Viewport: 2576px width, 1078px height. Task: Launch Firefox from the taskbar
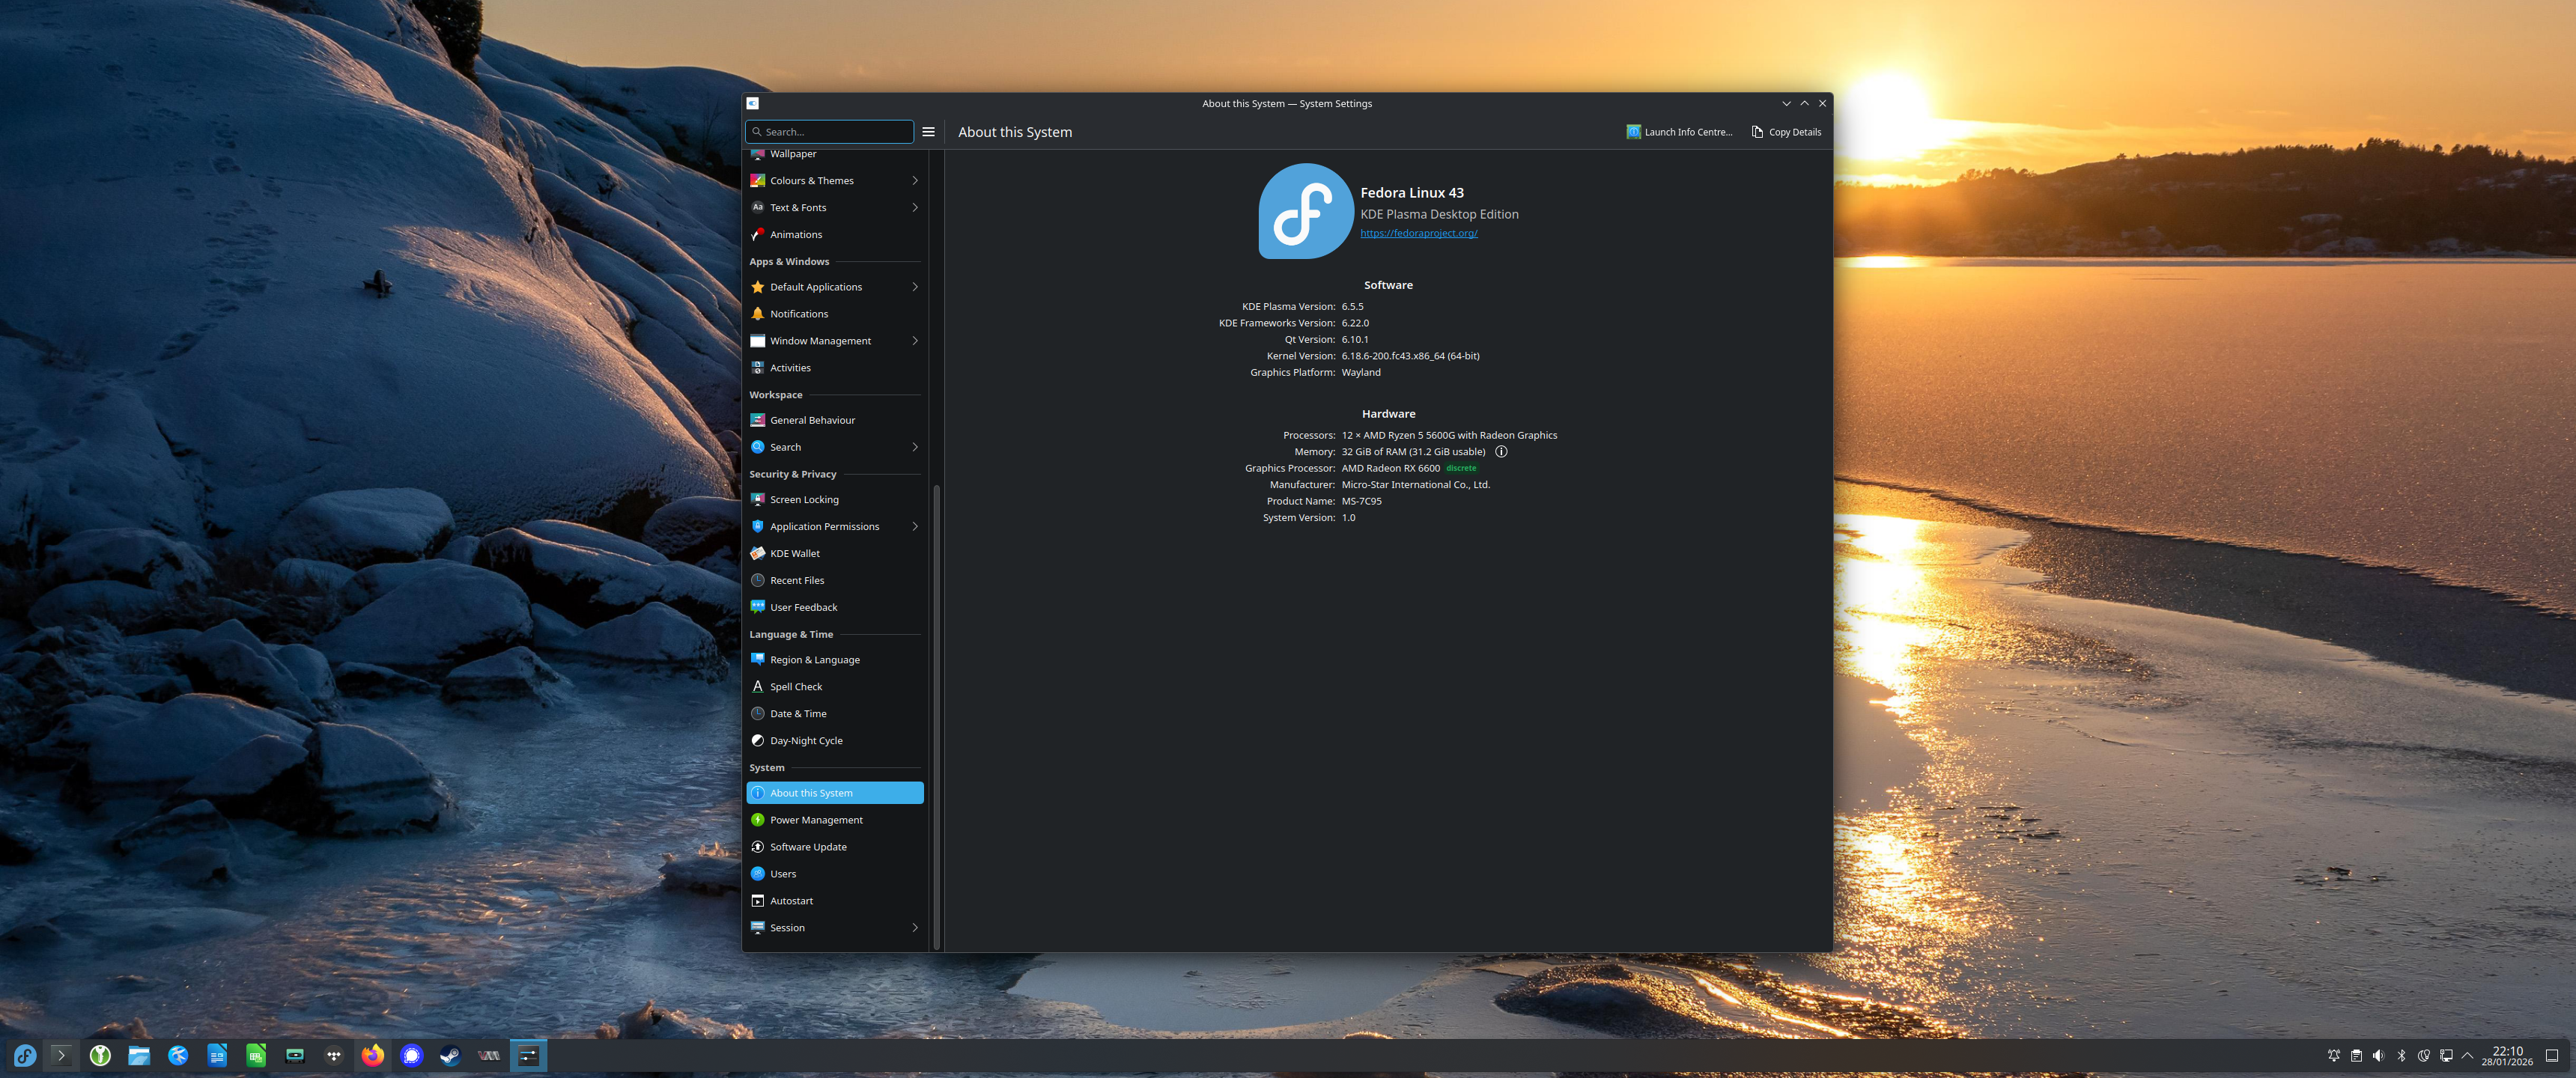[x=372, y=1055]
